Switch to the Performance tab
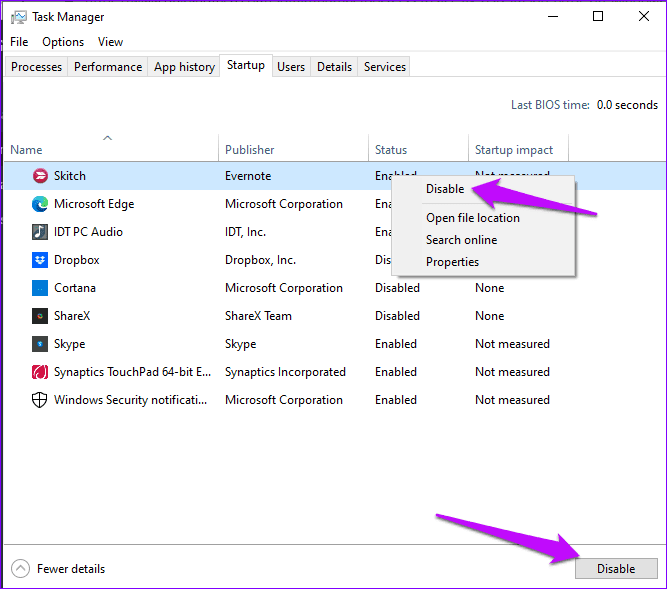Screen dimensions: 667x589 108,67
